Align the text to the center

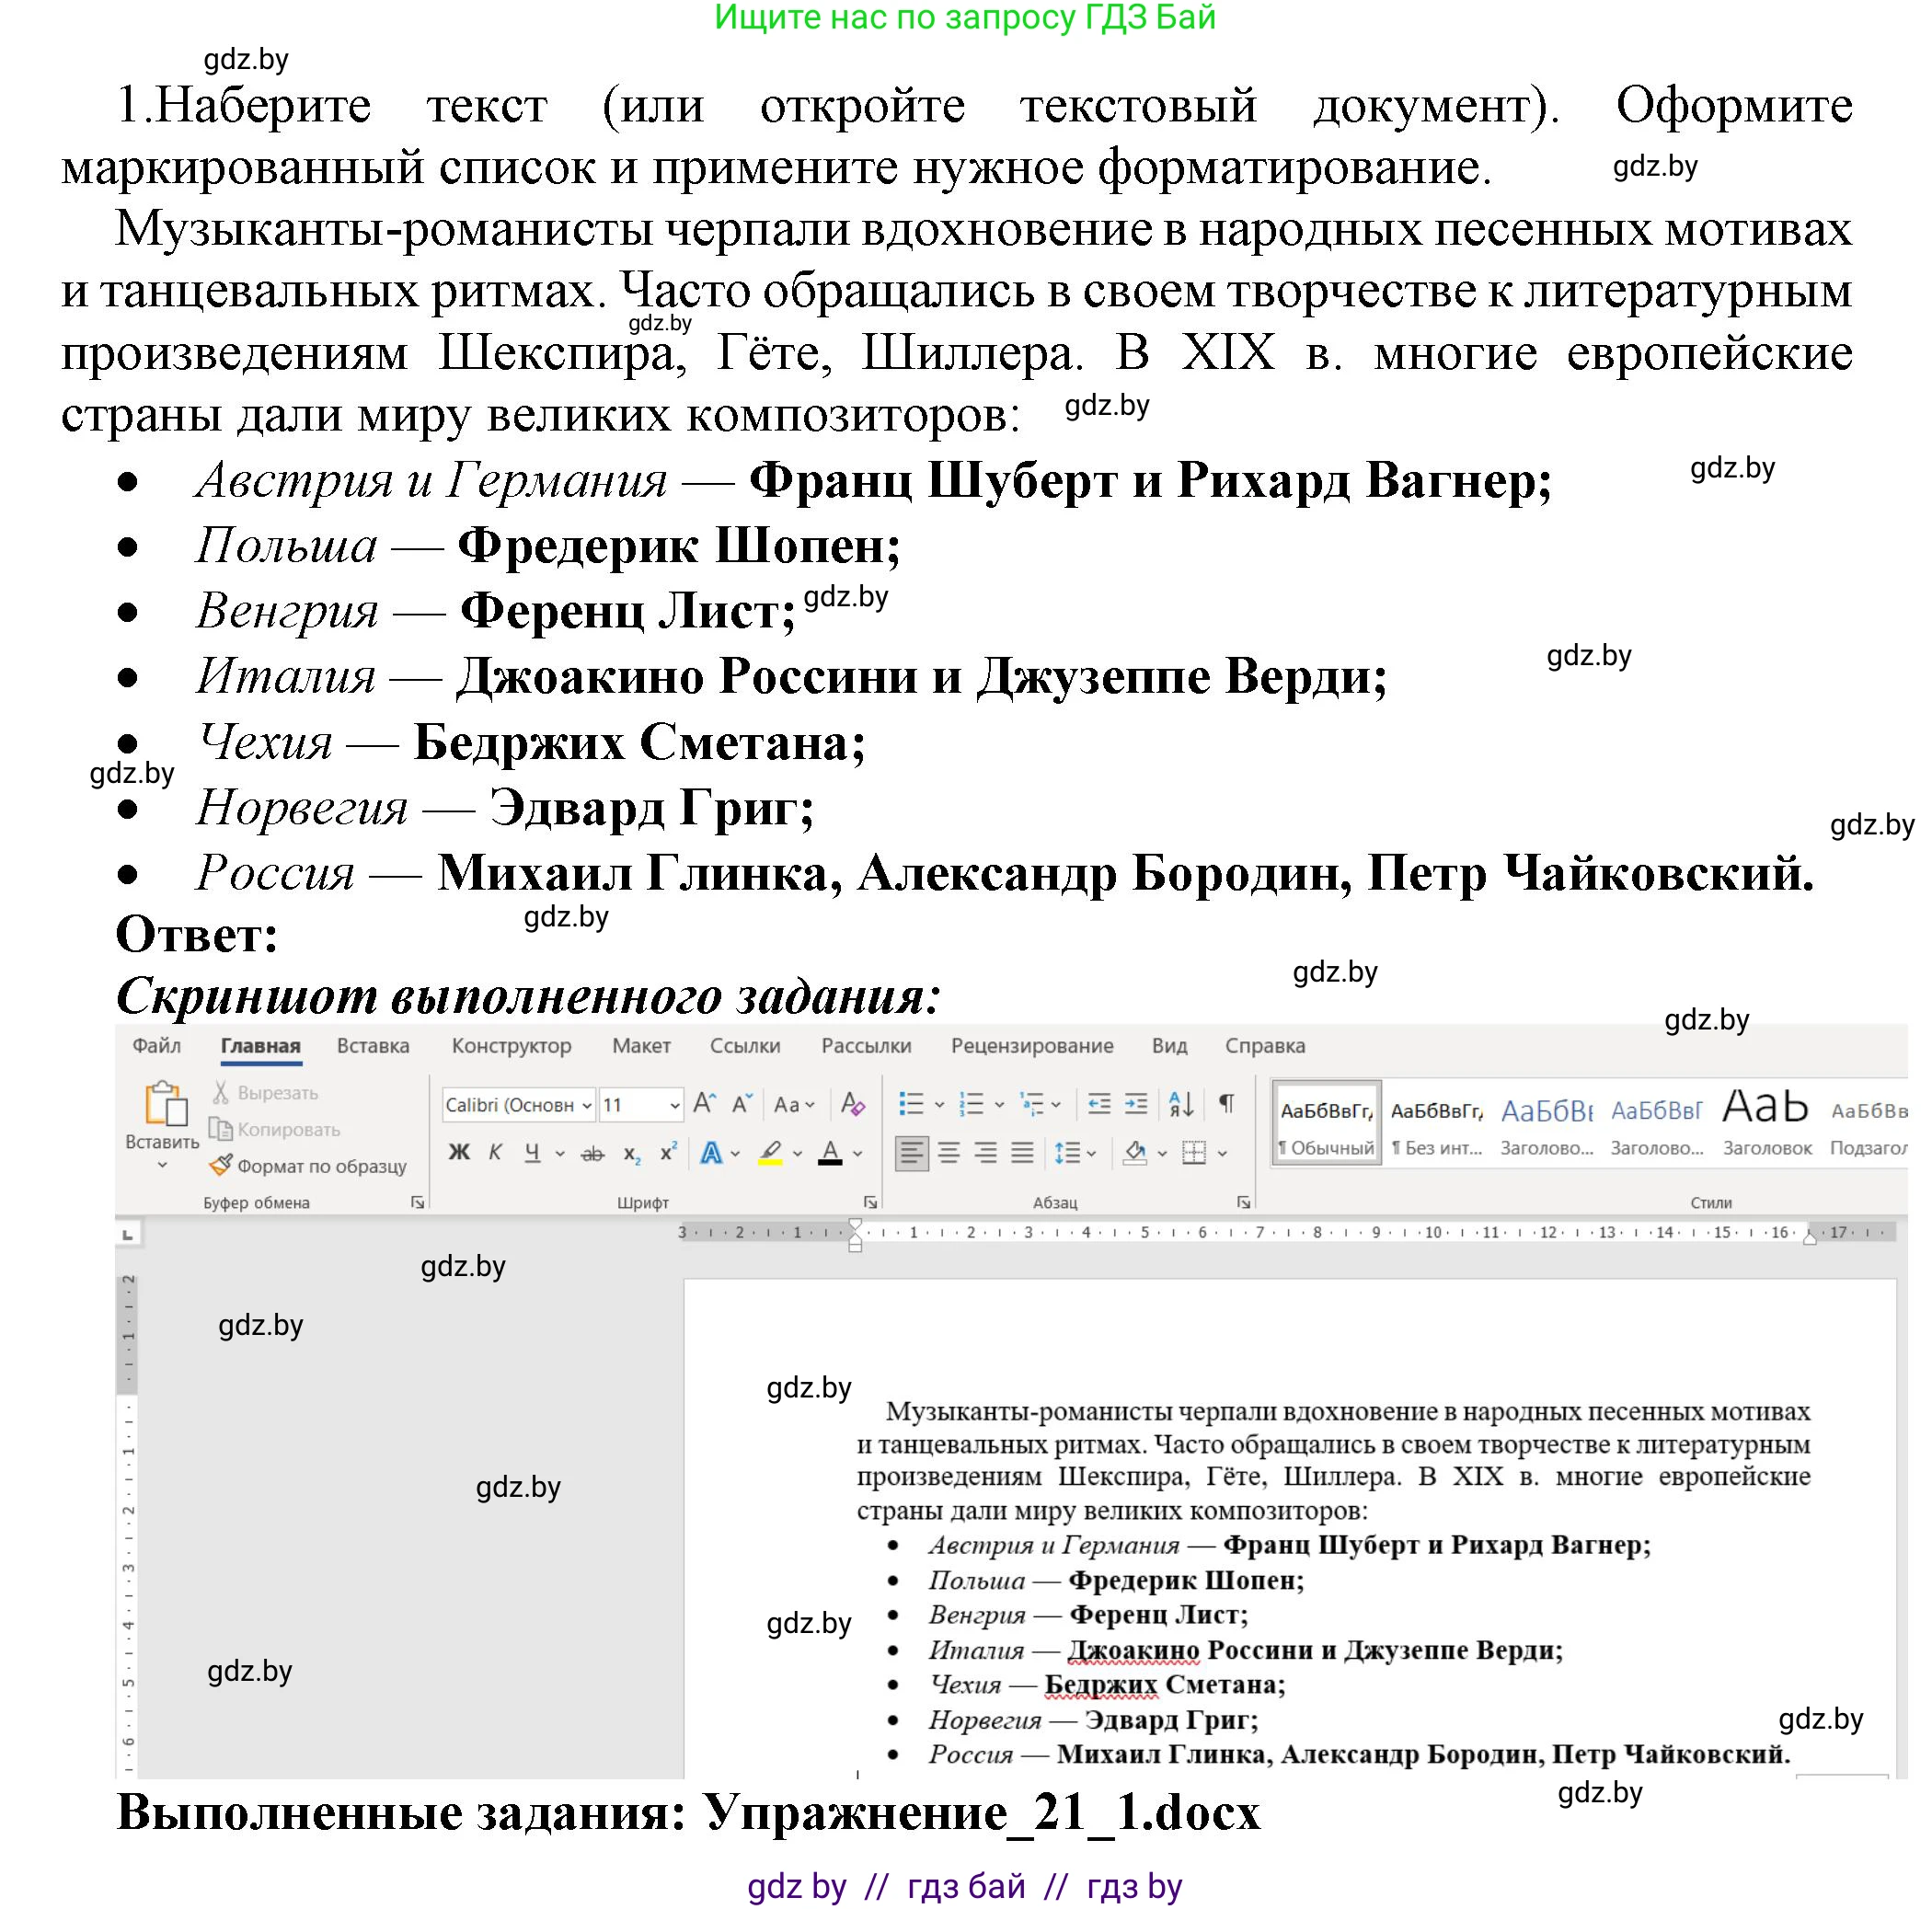[x=949, y=1153]
